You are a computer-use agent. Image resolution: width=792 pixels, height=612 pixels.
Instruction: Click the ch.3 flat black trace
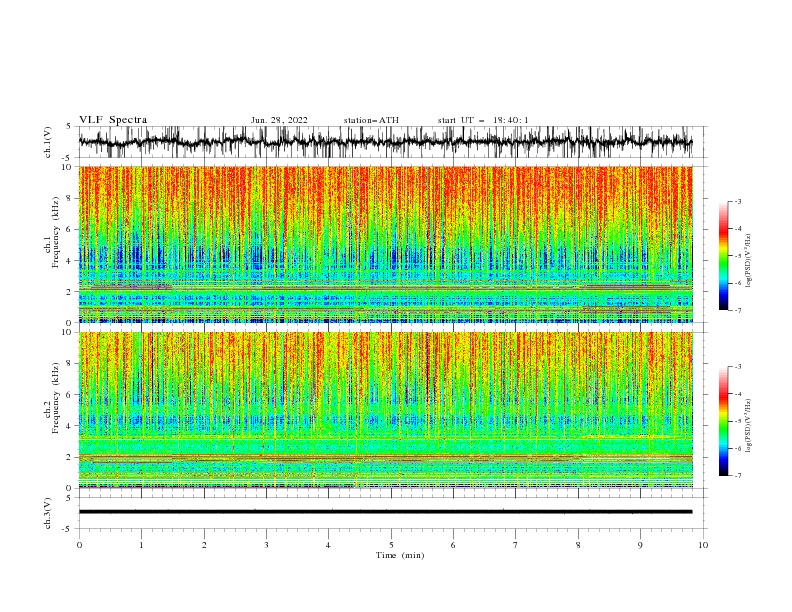coord(385,512)
